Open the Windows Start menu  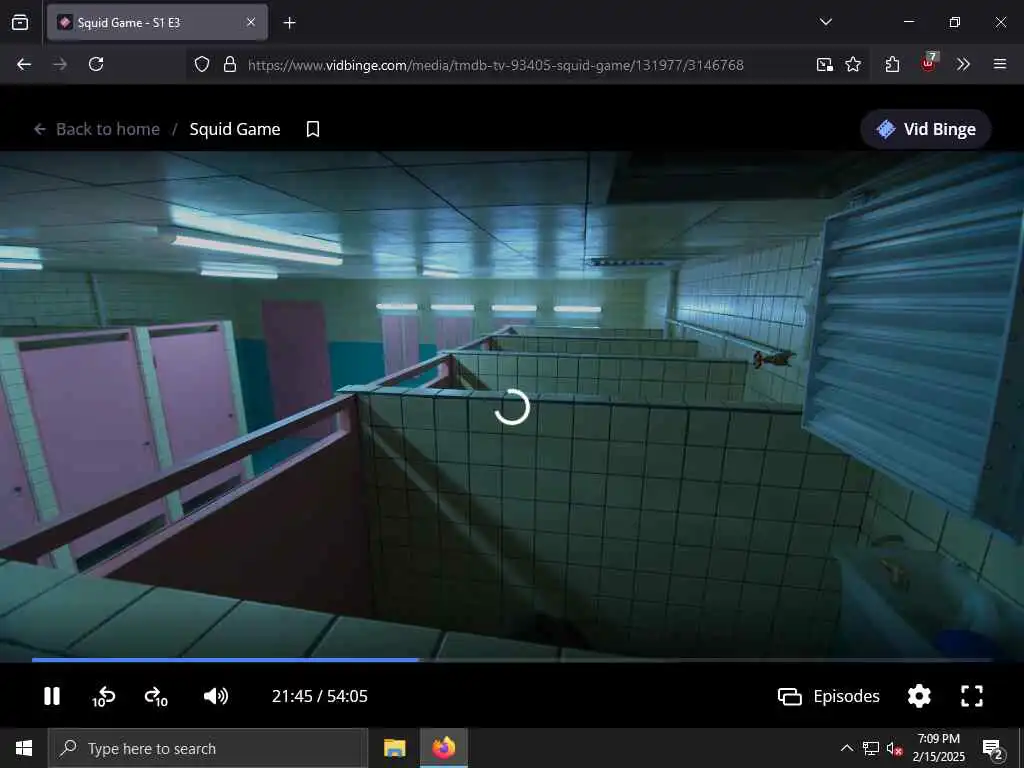click(x=24, y=748)
